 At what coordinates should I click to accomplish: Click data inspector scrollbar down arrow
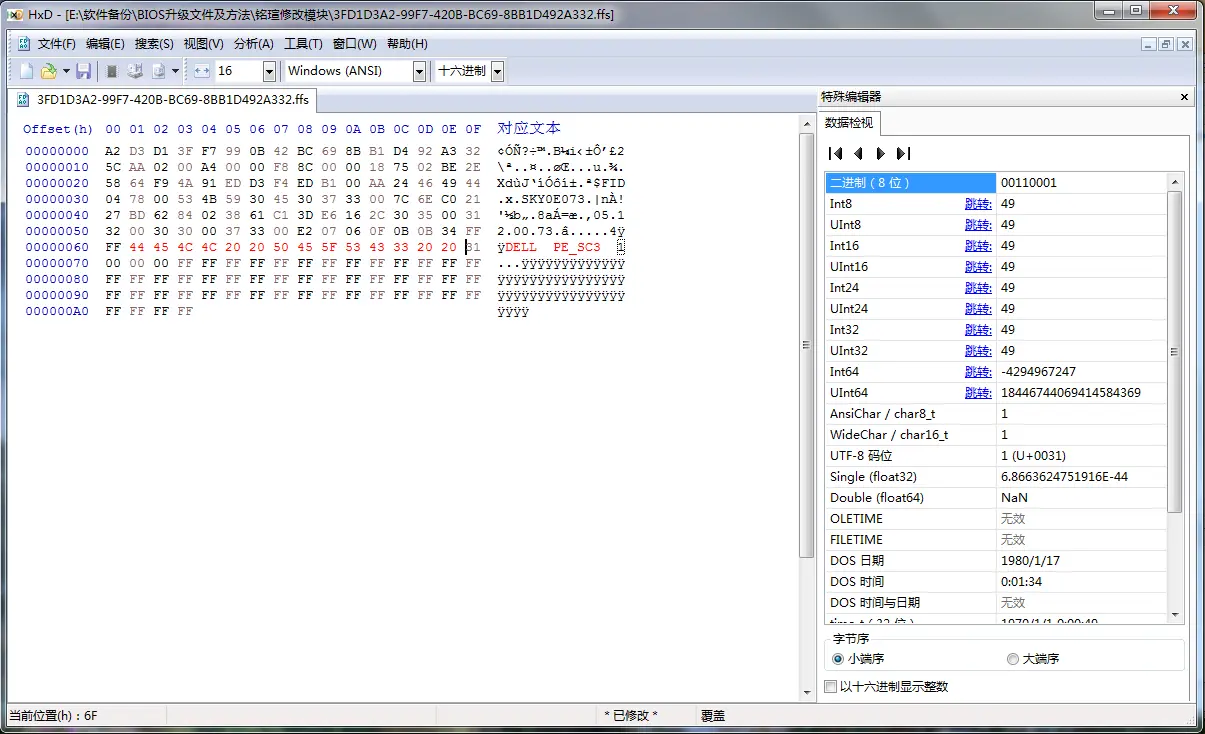tap(1174, 614)
